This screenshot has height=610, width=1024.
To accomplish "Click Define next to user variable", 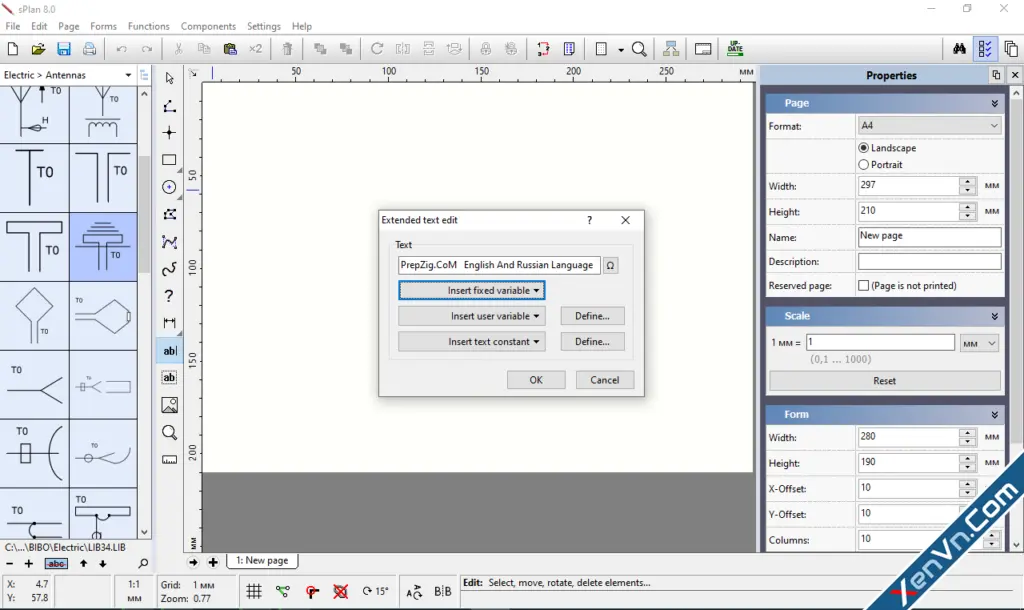I will pyautogui.click(x=592, y=316).
